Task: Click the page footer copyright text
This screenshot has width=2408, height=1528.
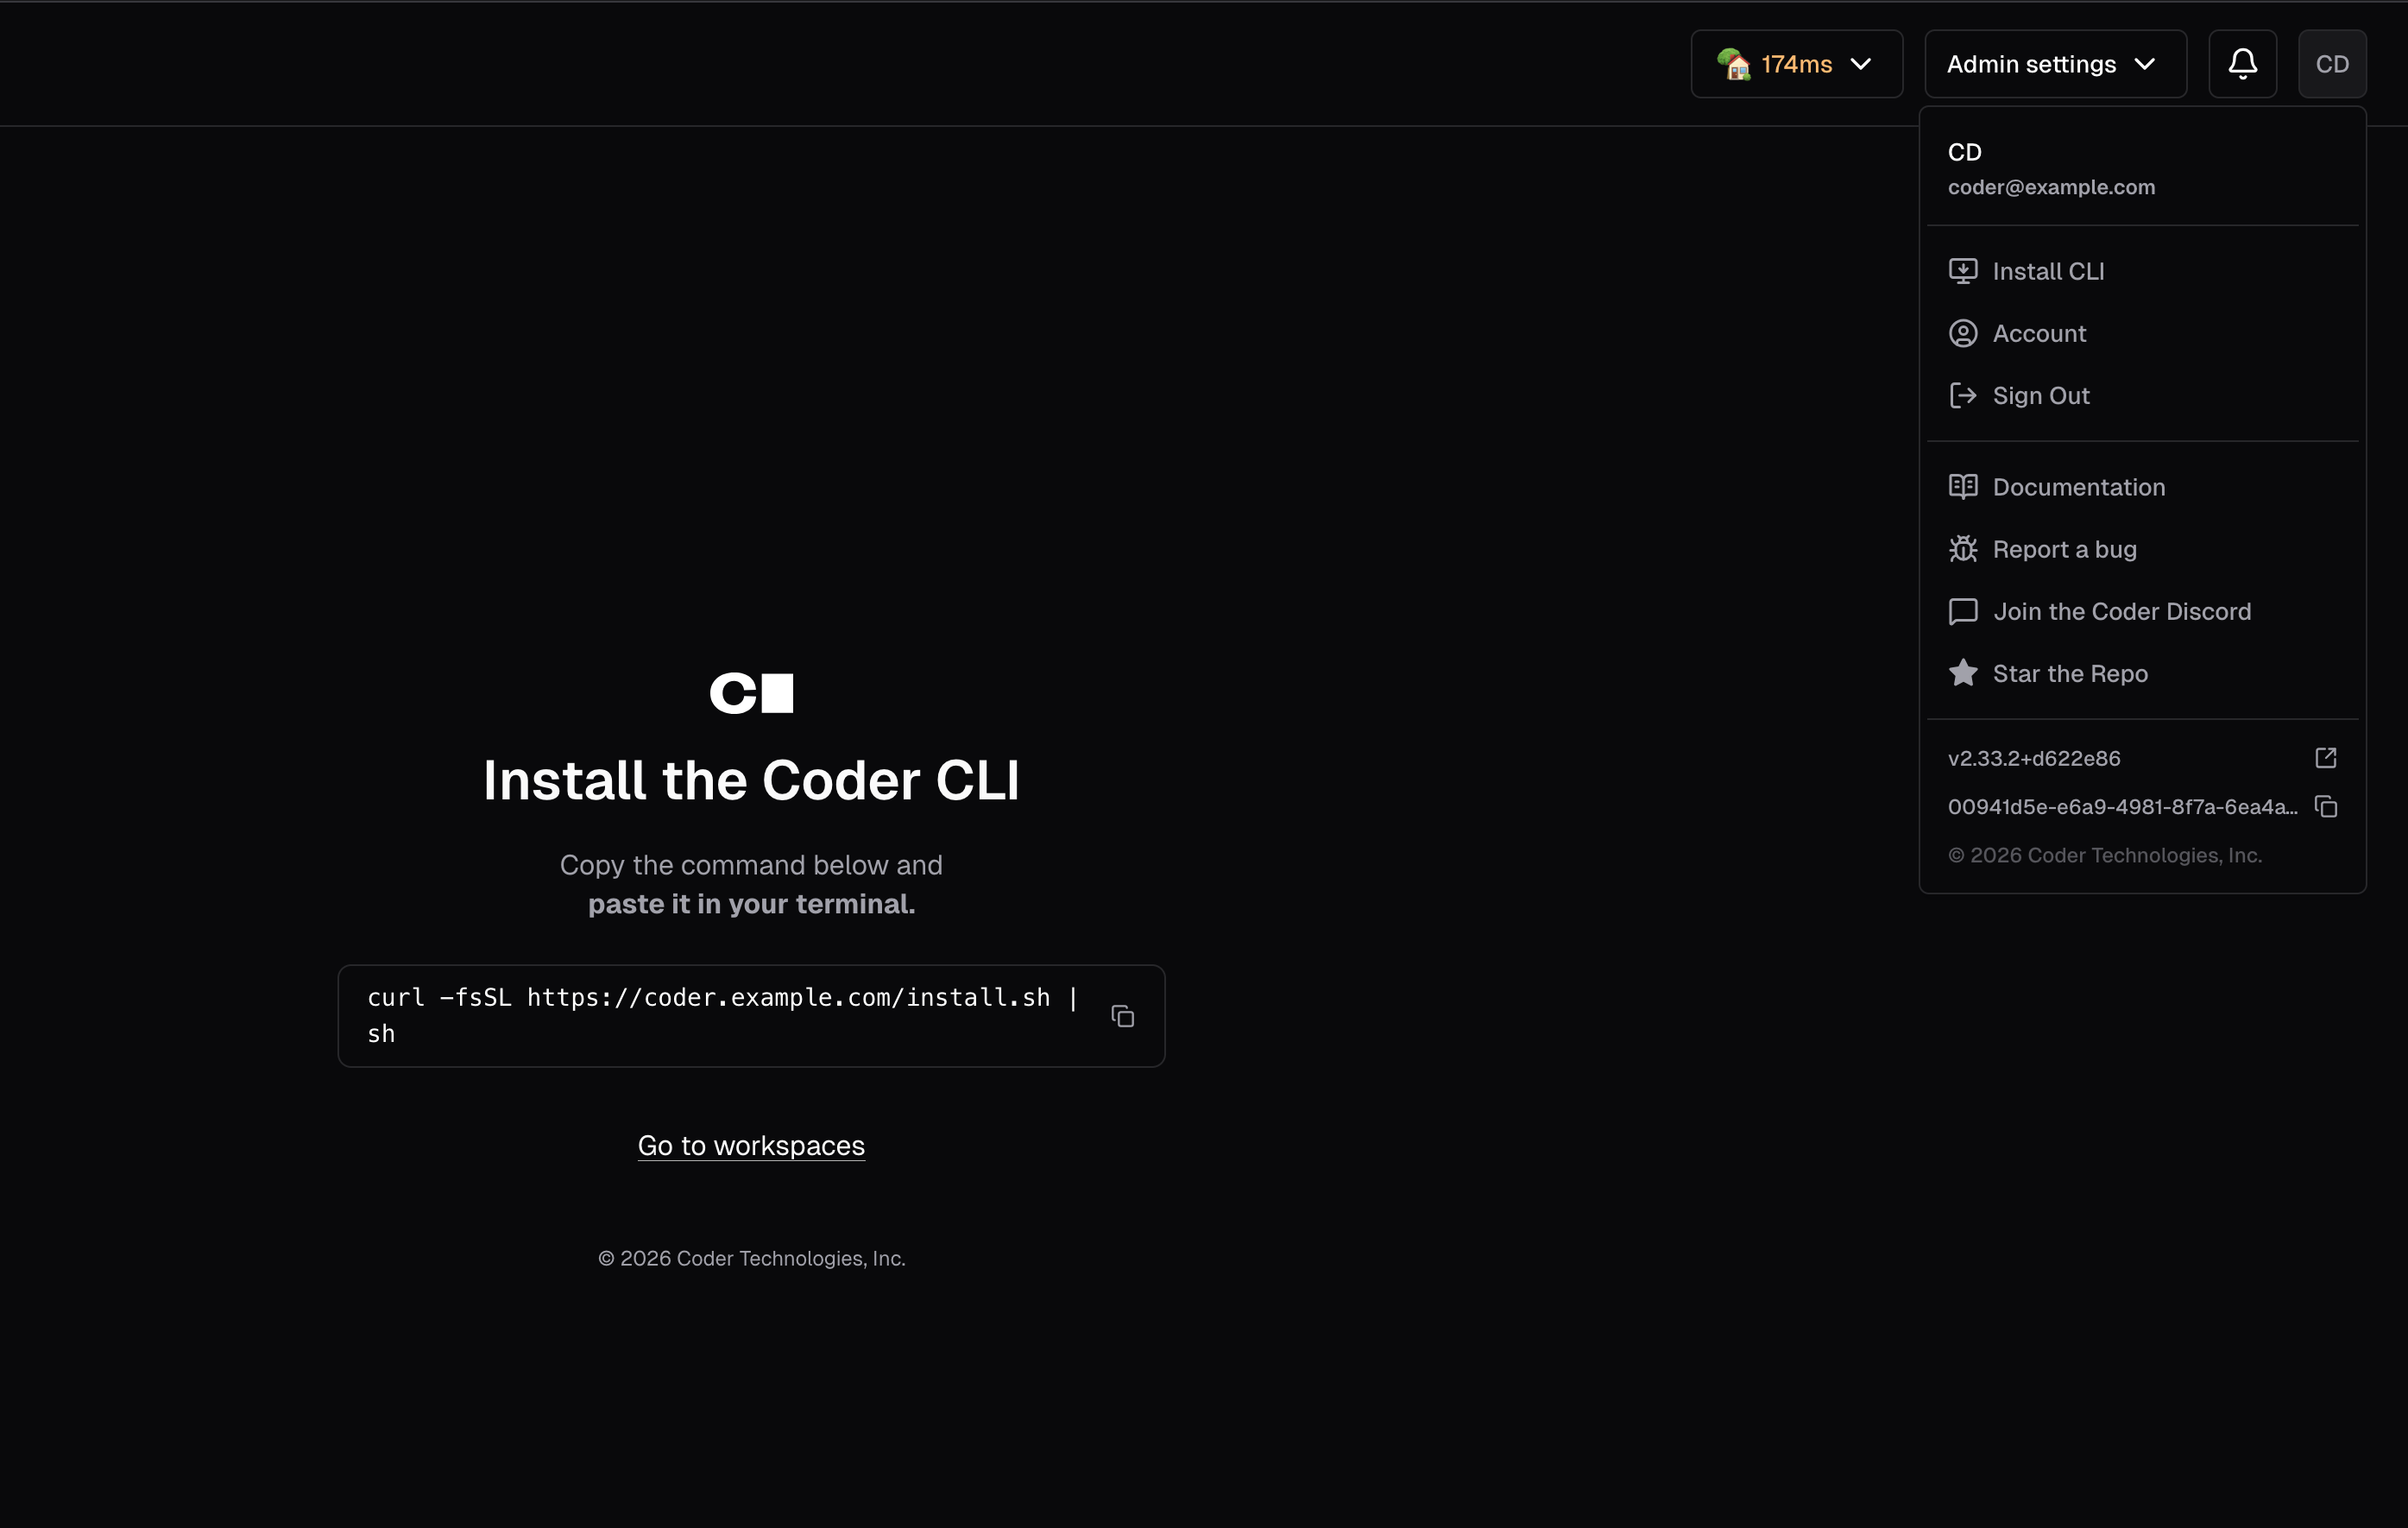Action: pos(751,1259)
